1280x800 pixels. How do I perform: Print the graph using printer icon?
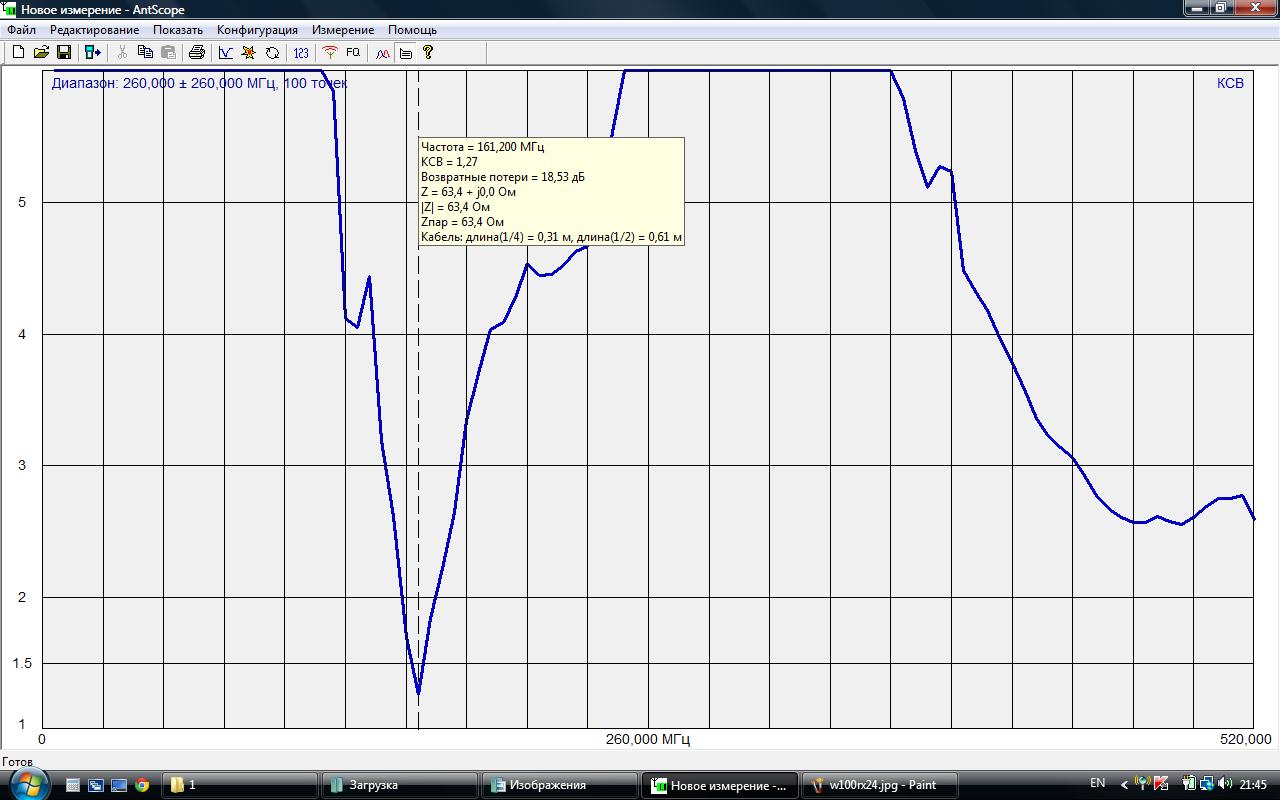point(197,52)
